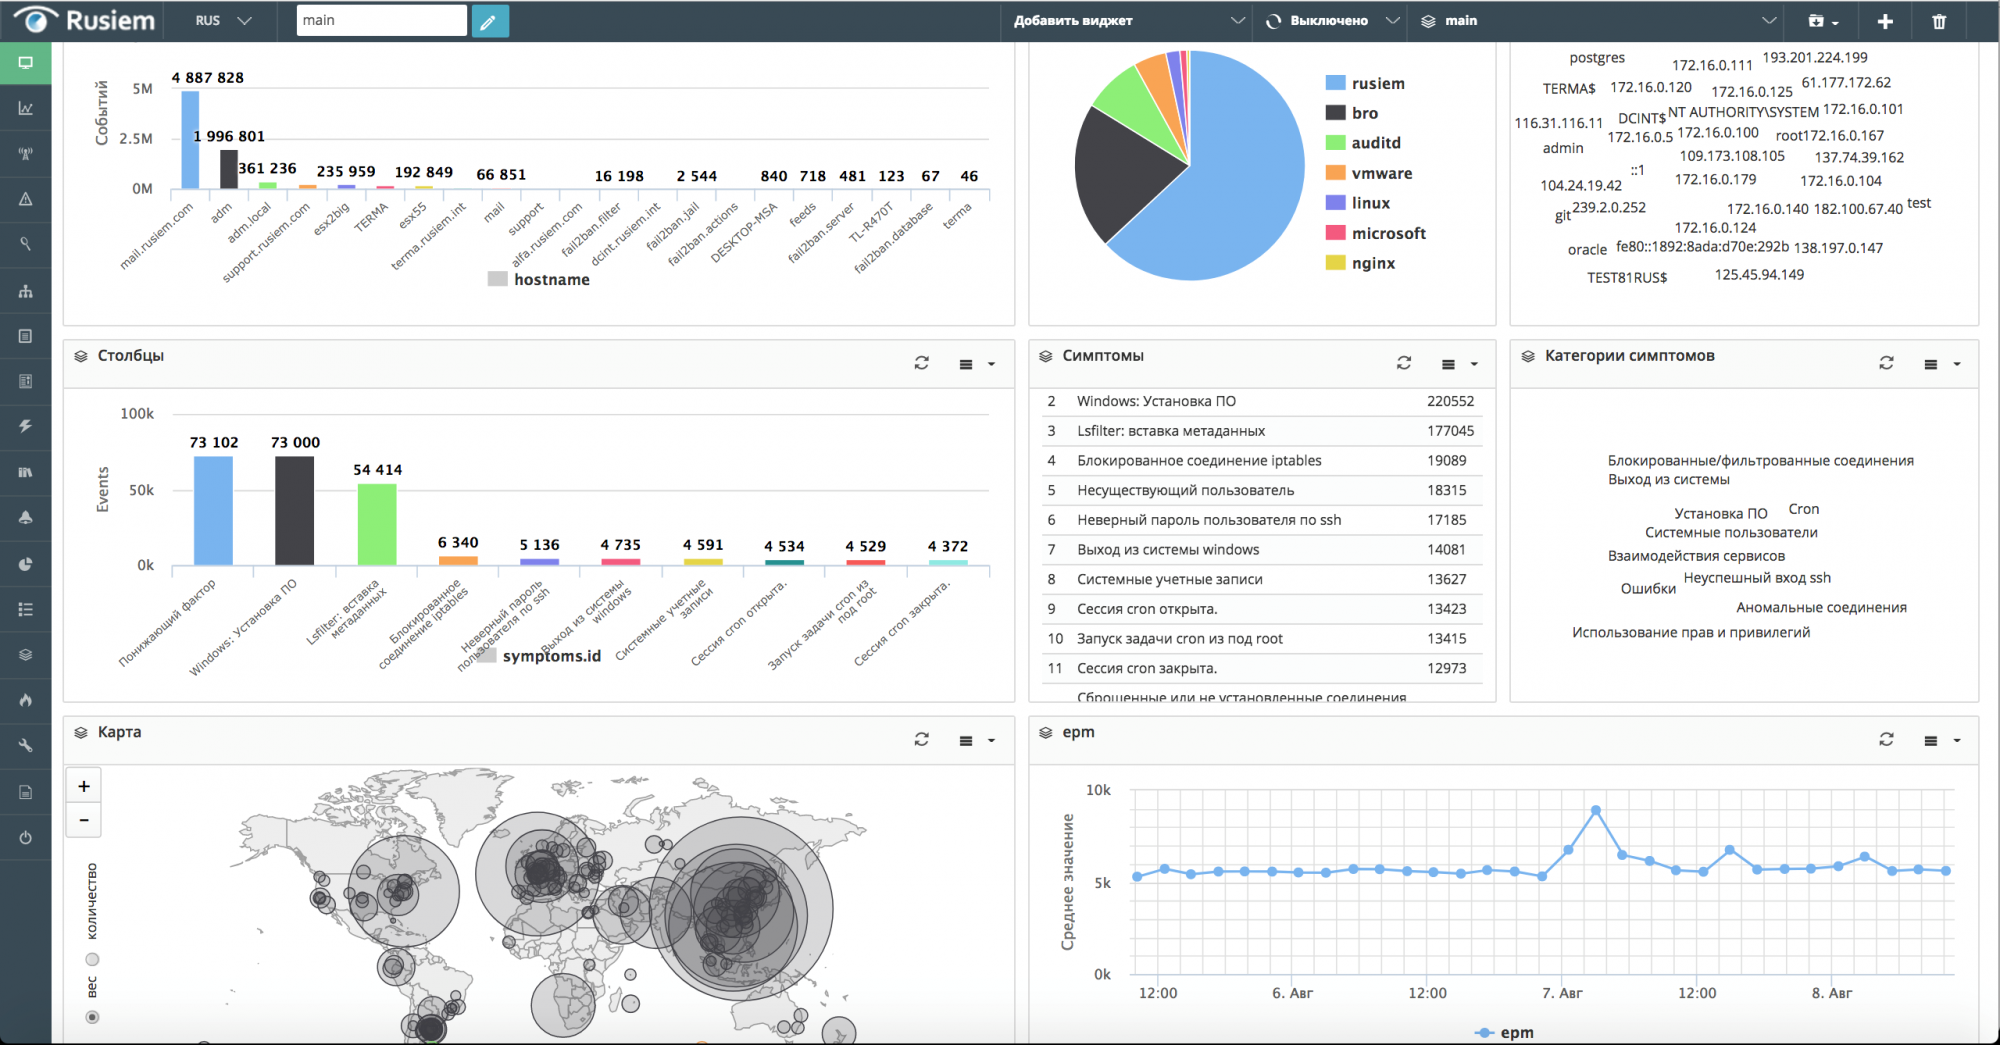Toggle bro slice in pie legend
Screen dimensions: 2000x1045
1352,114
